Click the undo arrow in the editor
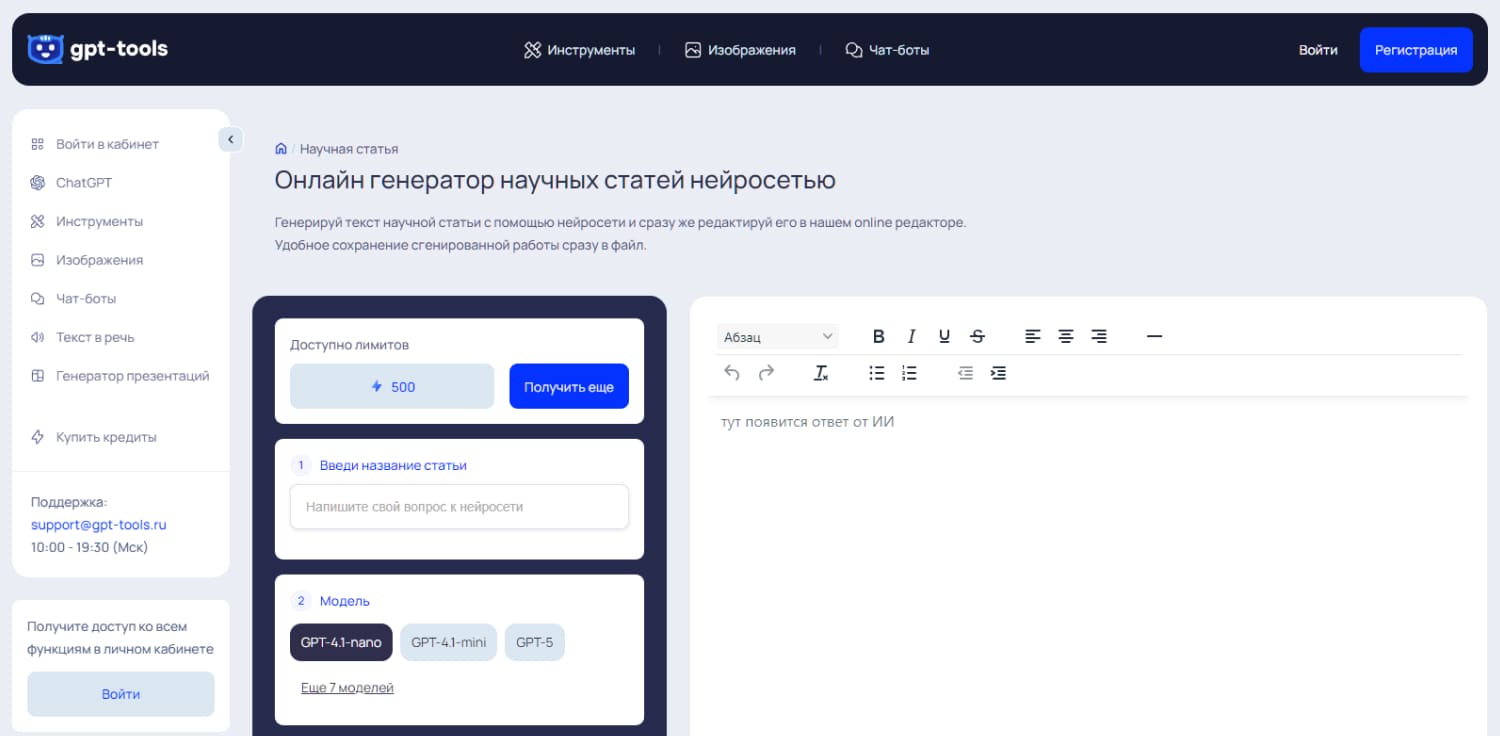Viewport: 1500px width, 736px height. [731, 372]
